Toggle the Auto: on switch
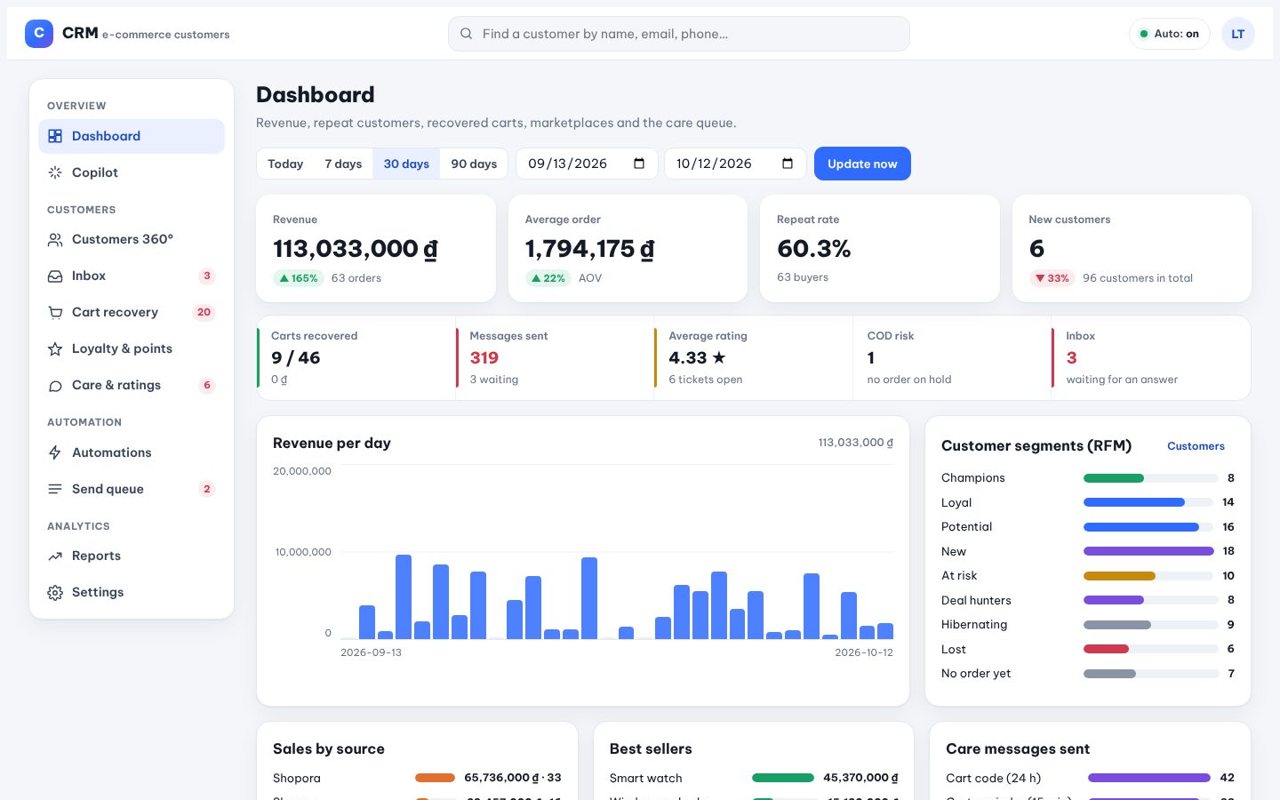The width and height of the screenshot is (1280, 800). tap(1170, 34)
